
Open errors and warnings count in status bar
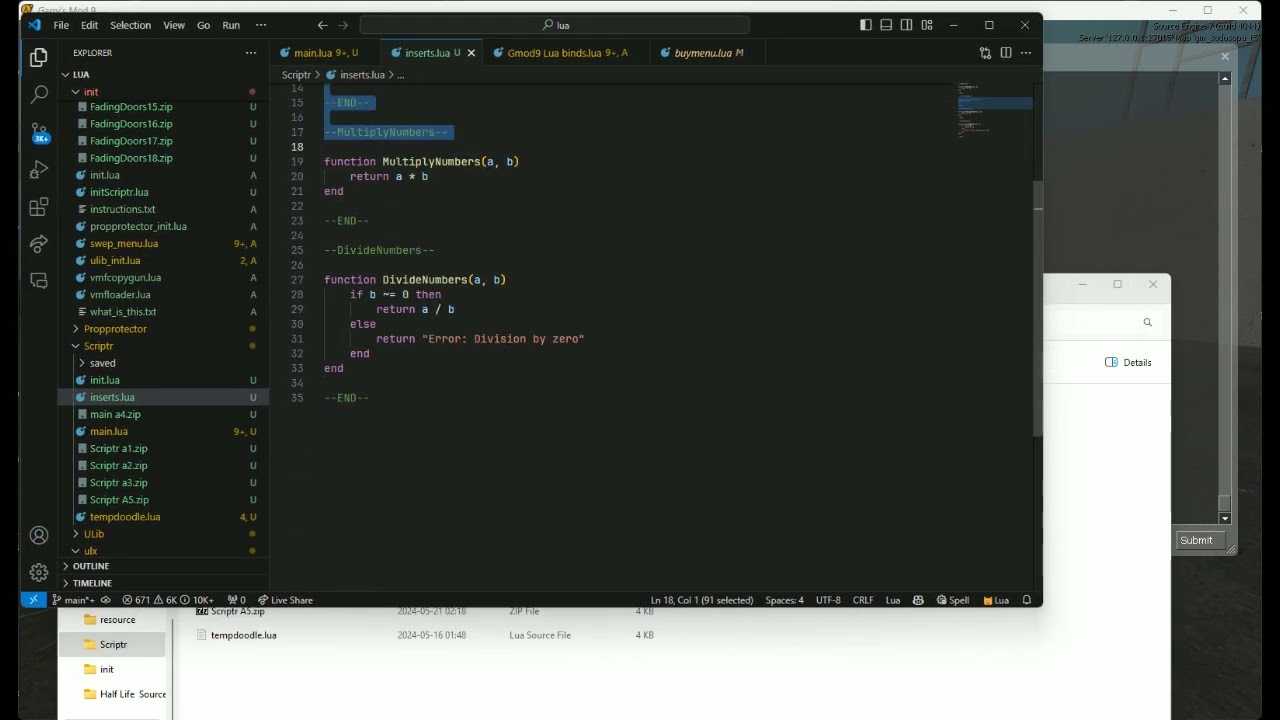(x=167, y=600)
